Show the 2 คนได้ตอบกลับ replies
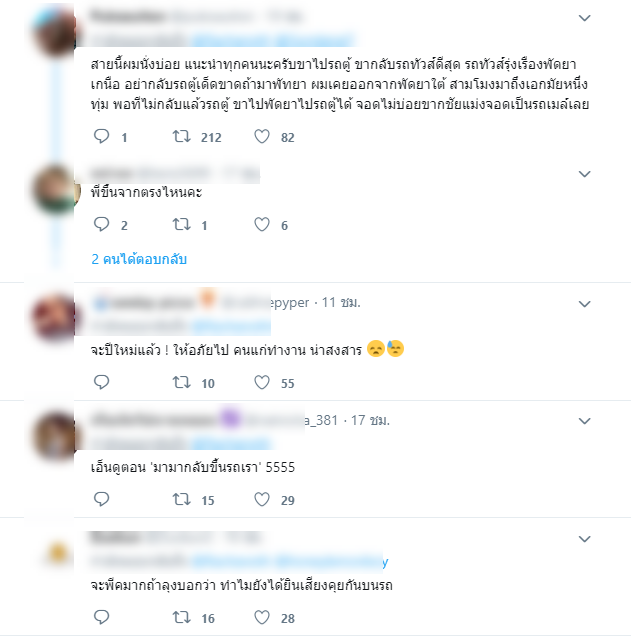 click(139, 259)
